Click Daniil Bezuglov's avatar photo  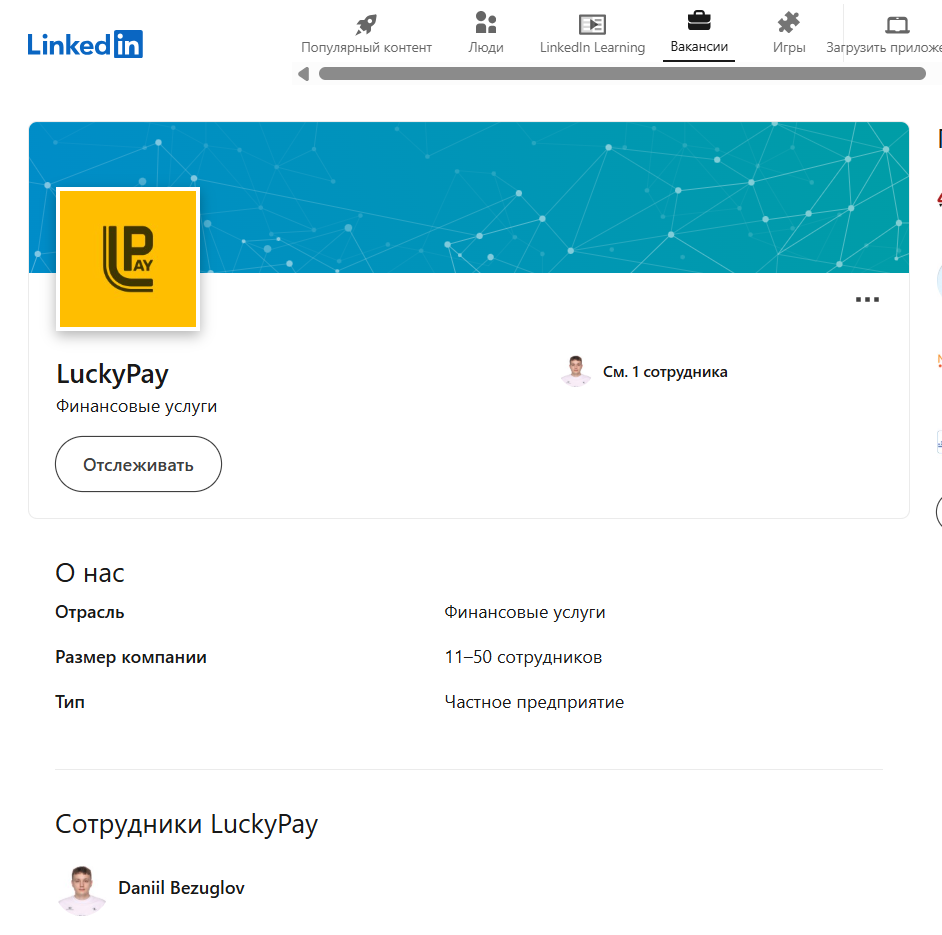82,890
